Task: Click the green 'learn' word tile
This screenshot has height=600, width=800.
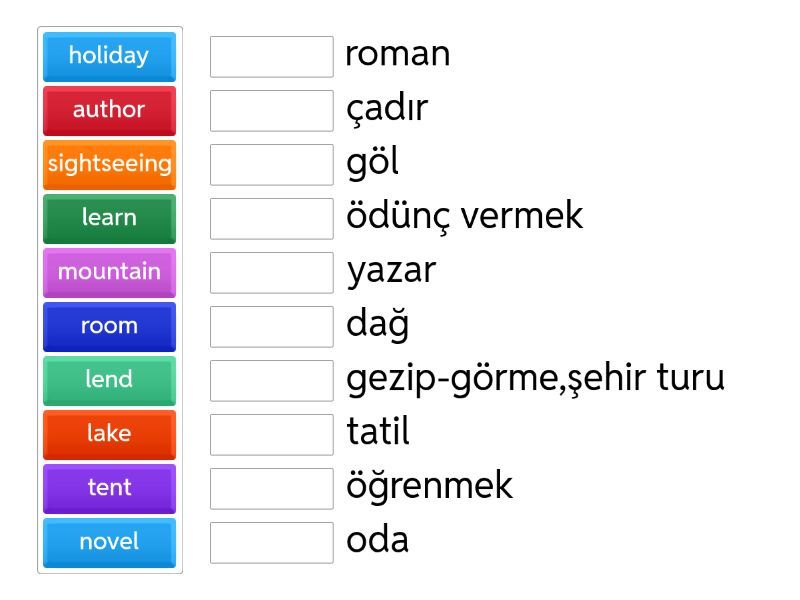Action: coord(109,218)
